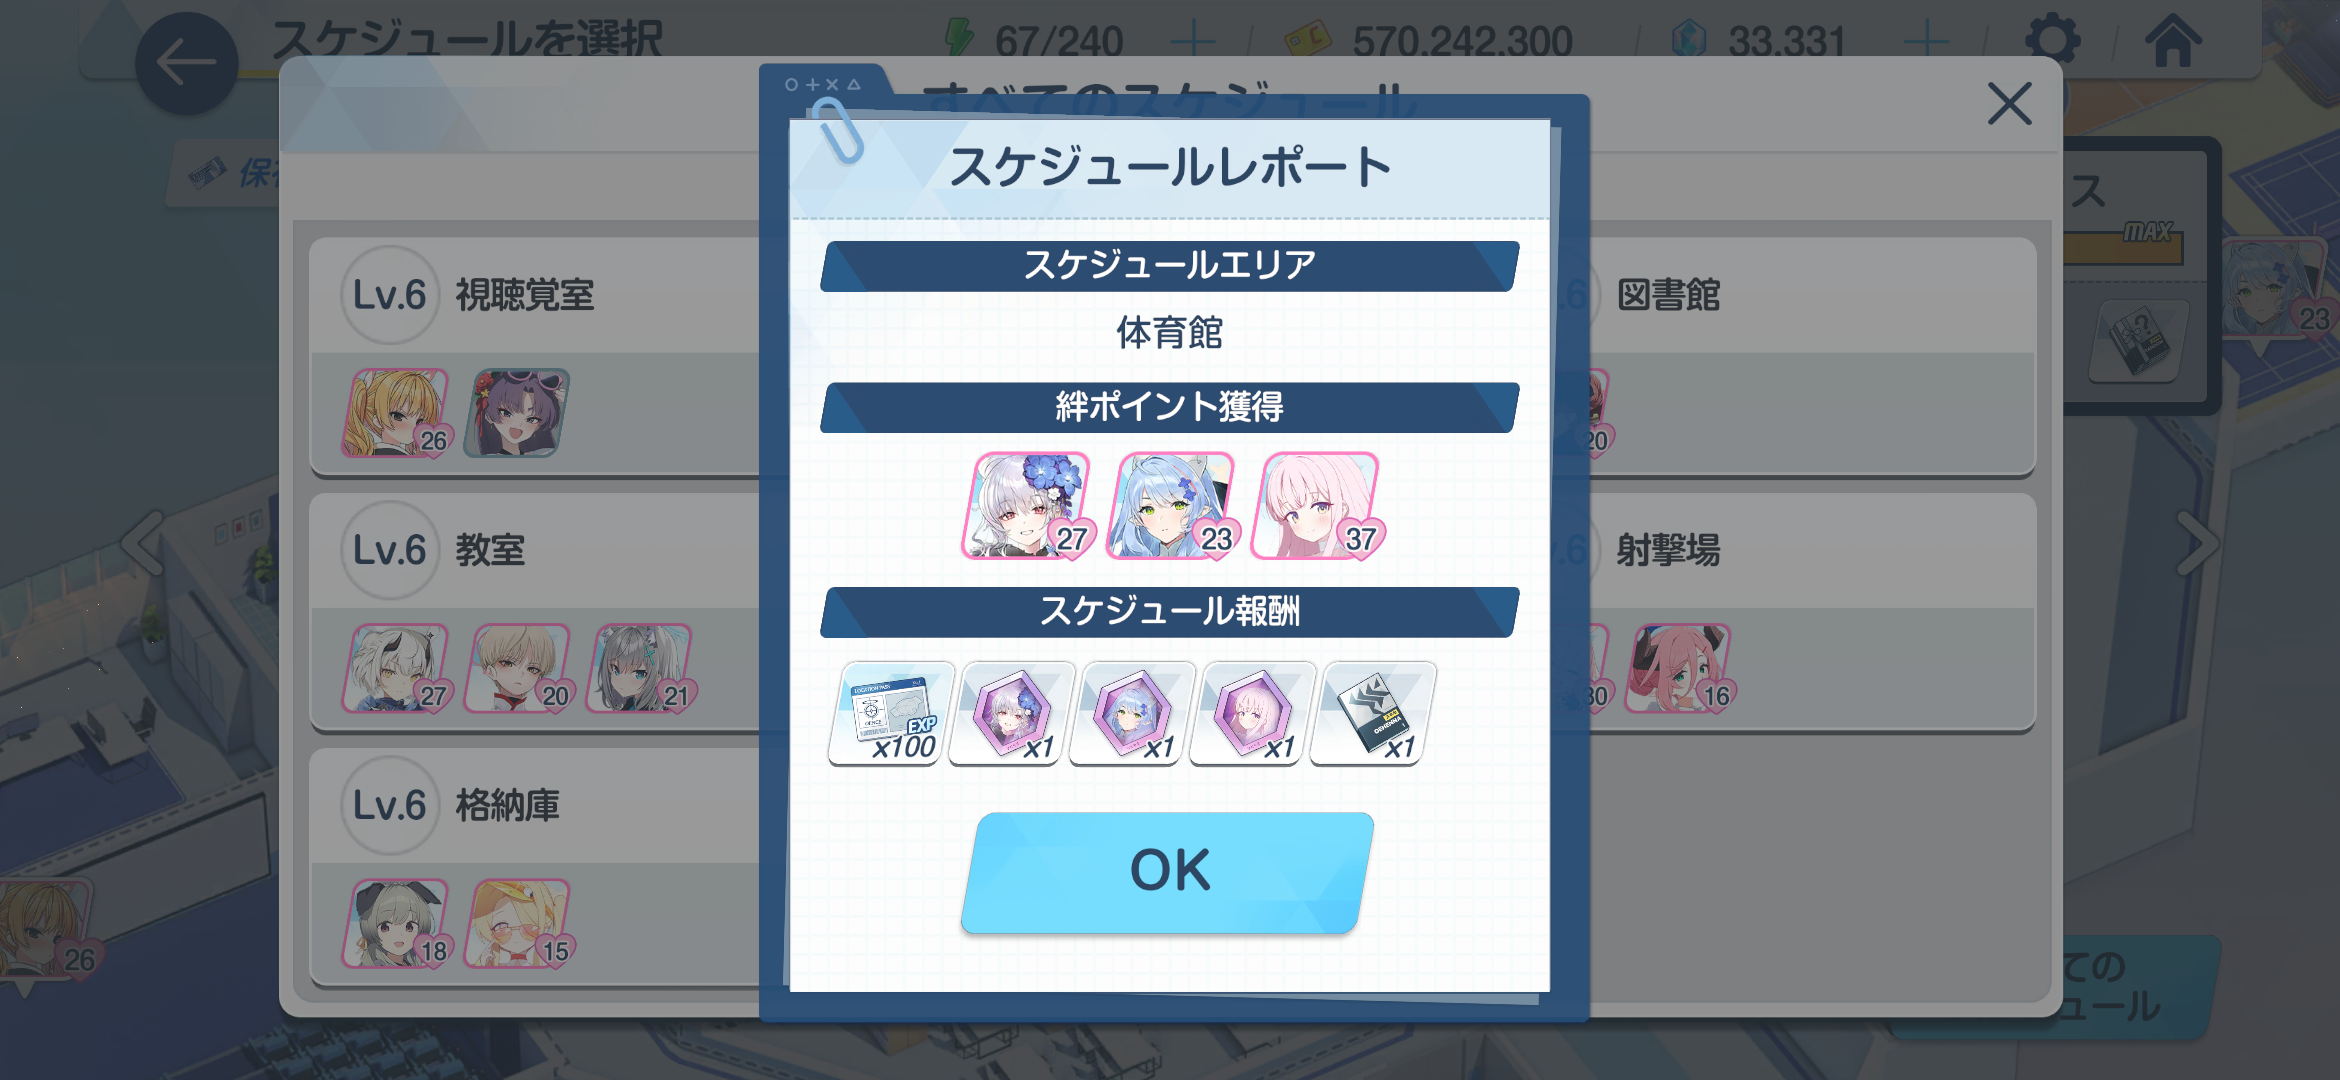Add AP with plus next to 67/240

tap(1193, 41)
